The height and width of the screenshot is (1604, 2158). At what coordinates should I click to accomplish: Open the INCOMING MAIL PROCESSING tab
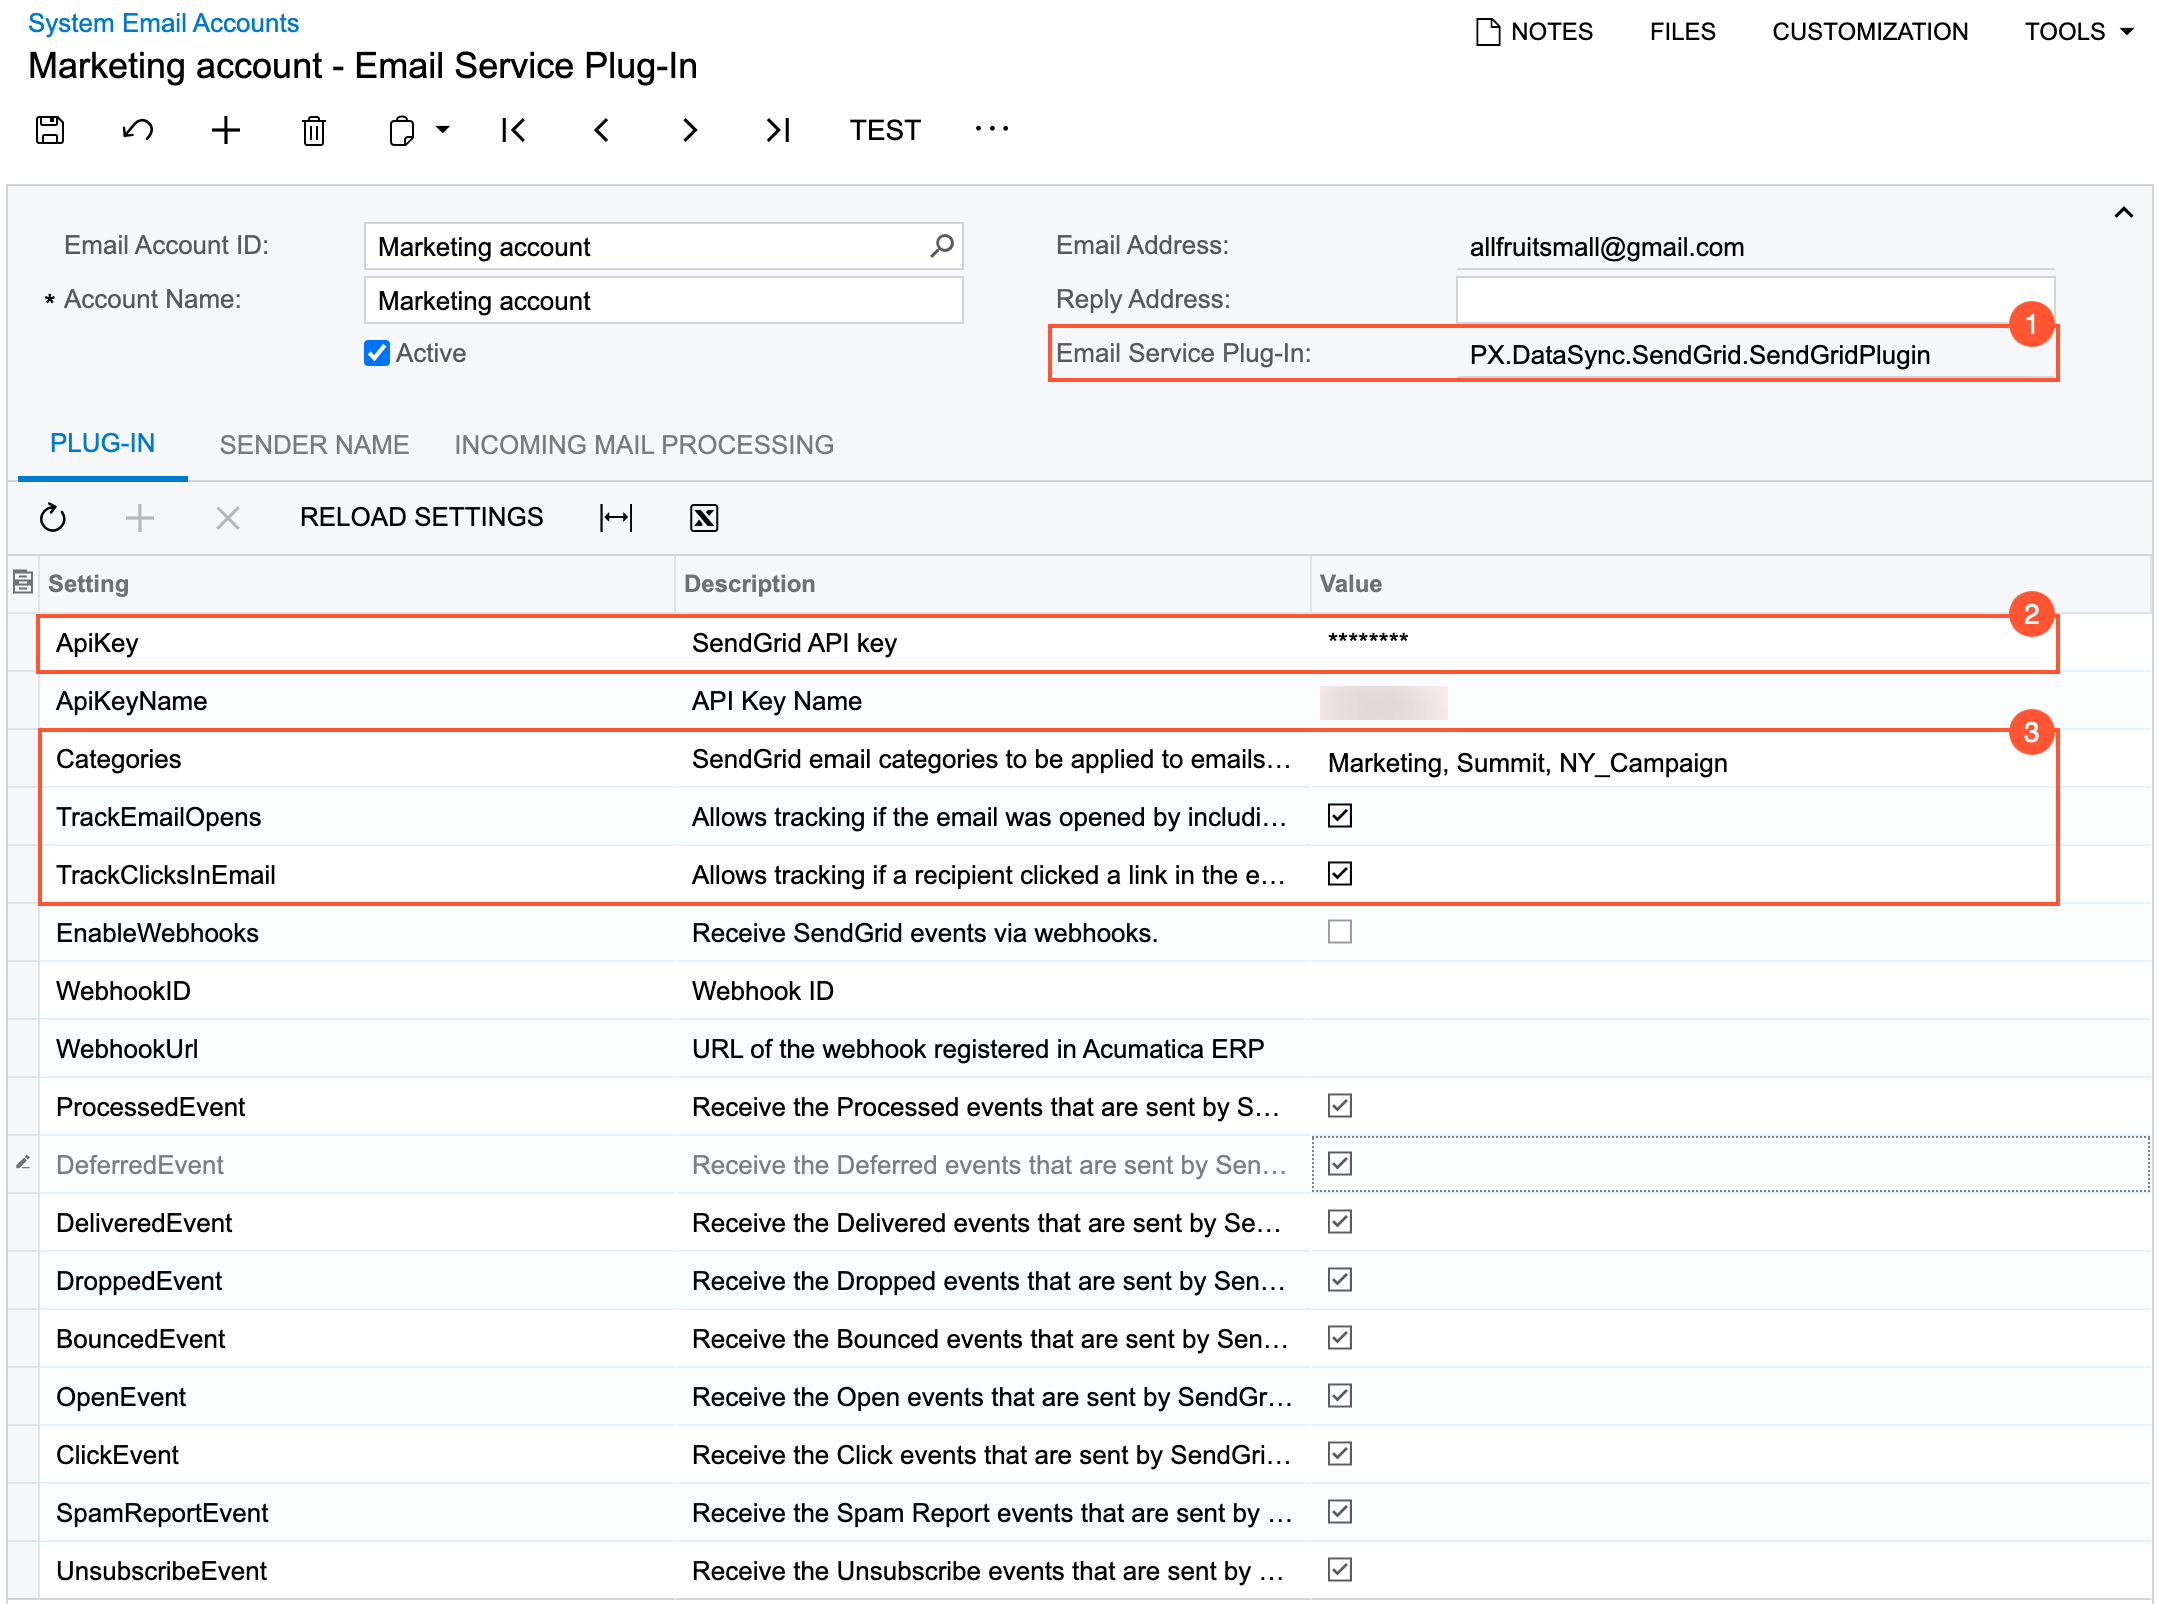point(644,445)
